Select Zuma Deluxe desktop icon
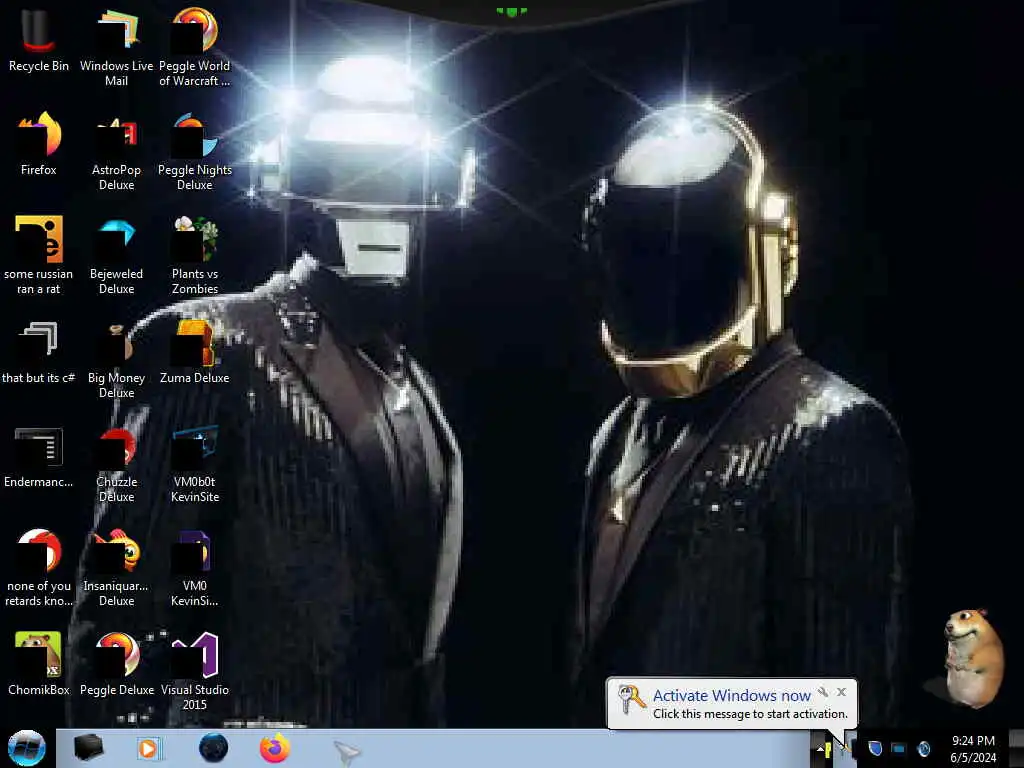The image size is (1024, 768). (x=194, y=351)
